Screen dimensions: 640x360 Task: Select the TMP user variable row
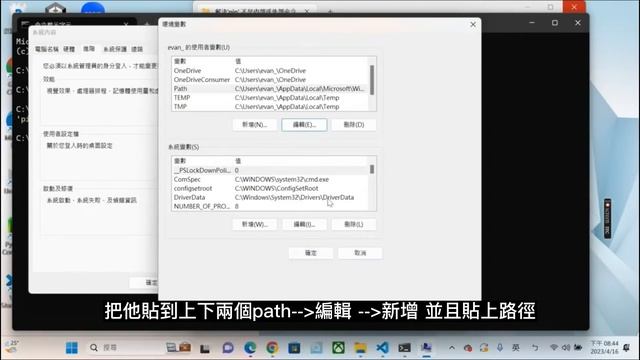[x=270, y=107]
